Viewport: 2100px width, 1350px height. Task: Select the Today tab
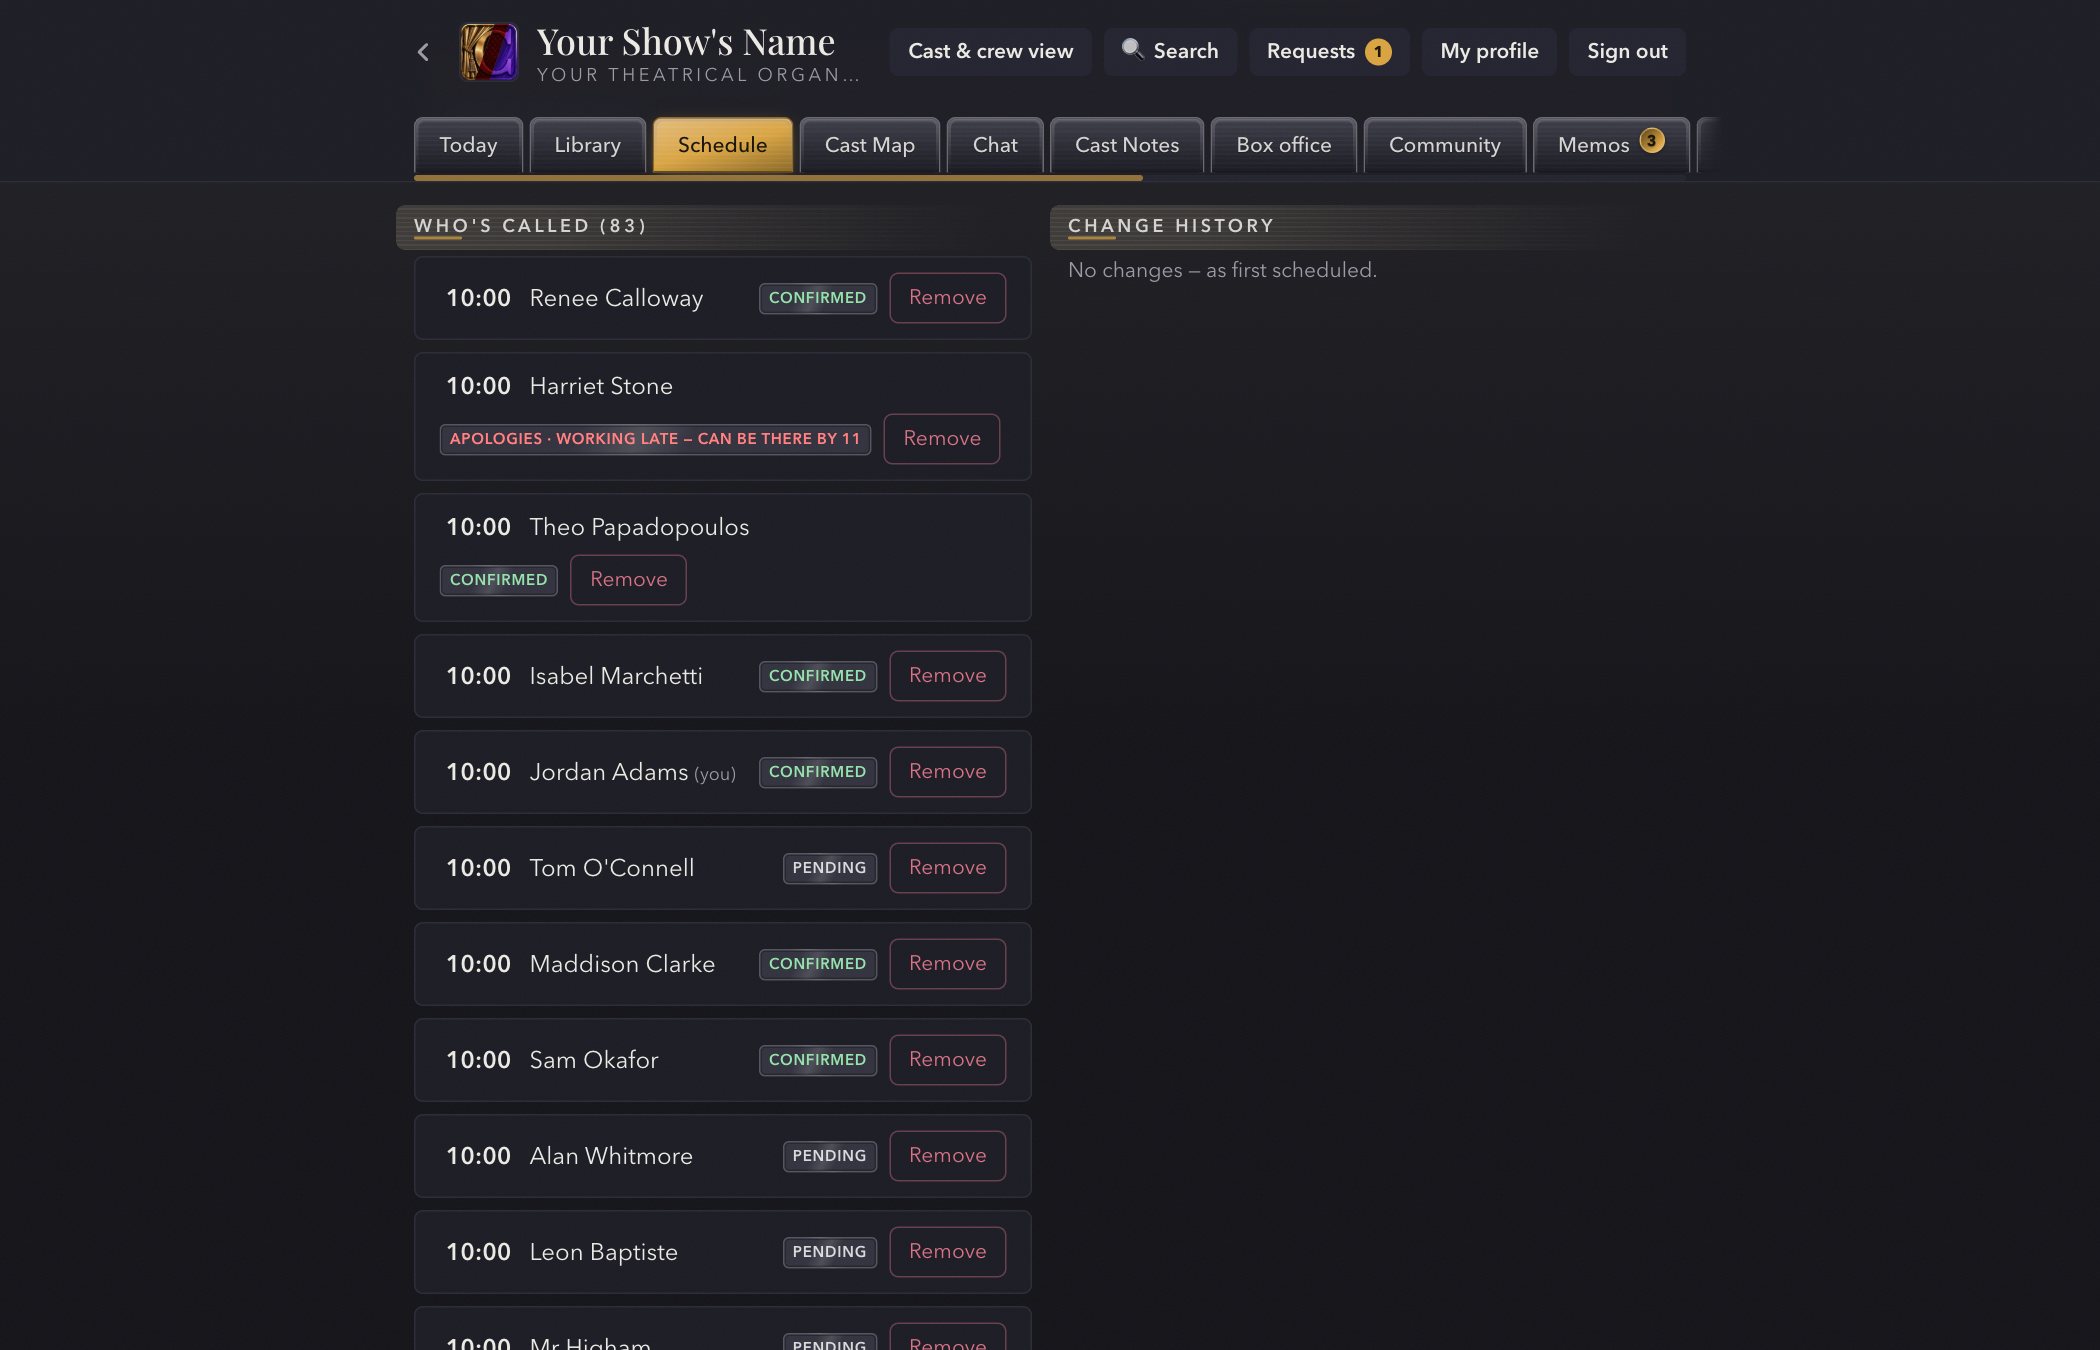click(x=468, y=145)
